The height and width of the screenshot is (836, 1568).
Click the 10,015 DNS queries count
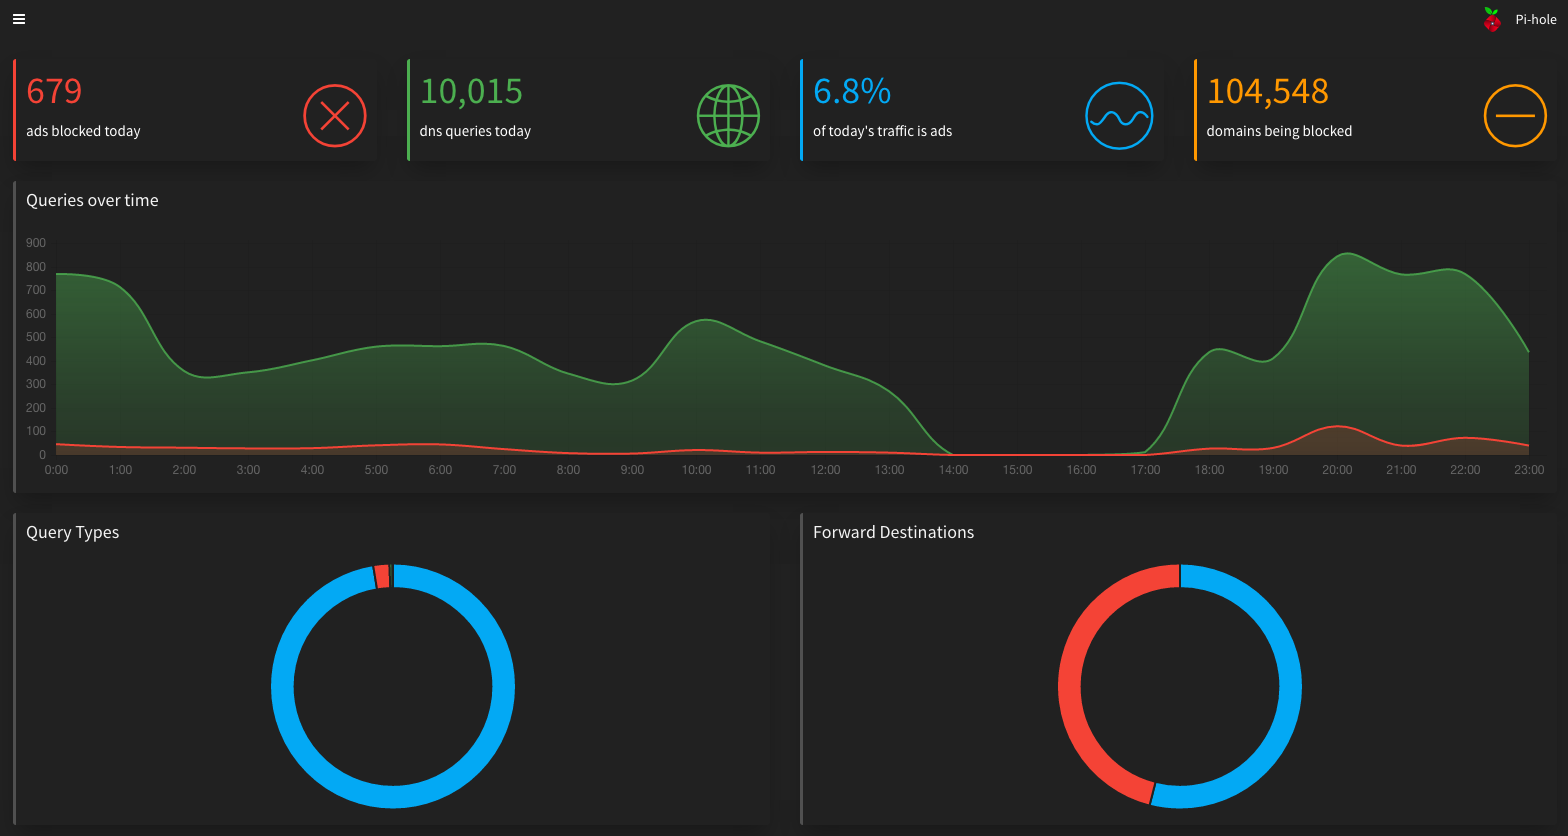click(471, 91)
